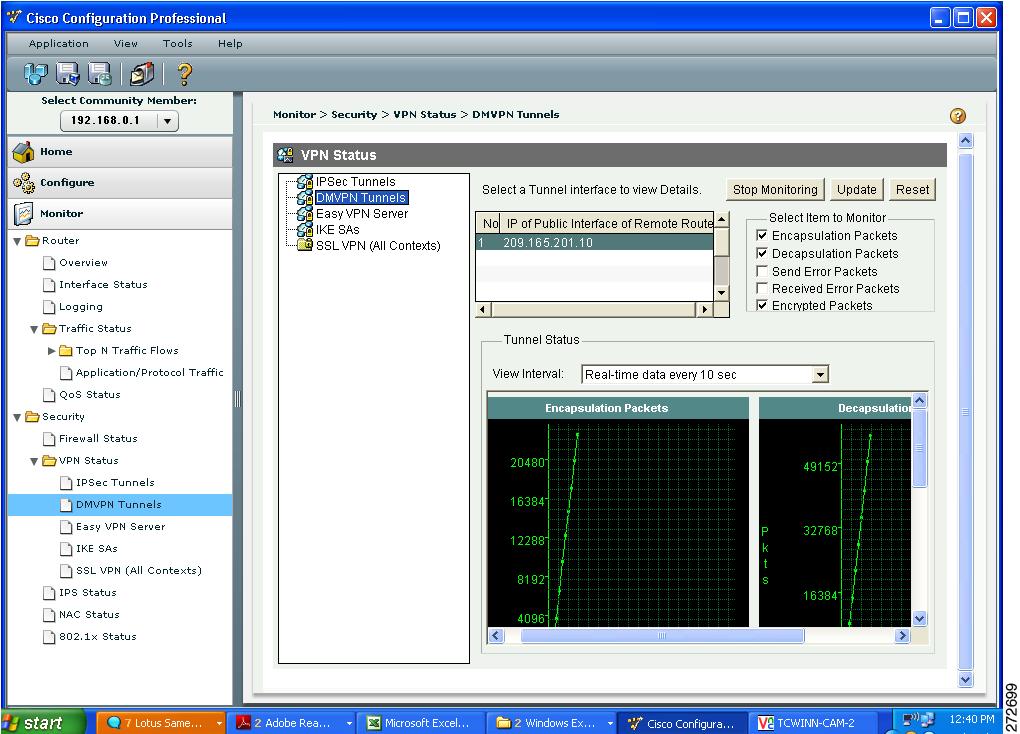Open the Configure section with gears icon

pyautogui.click(x=120, y=183)
